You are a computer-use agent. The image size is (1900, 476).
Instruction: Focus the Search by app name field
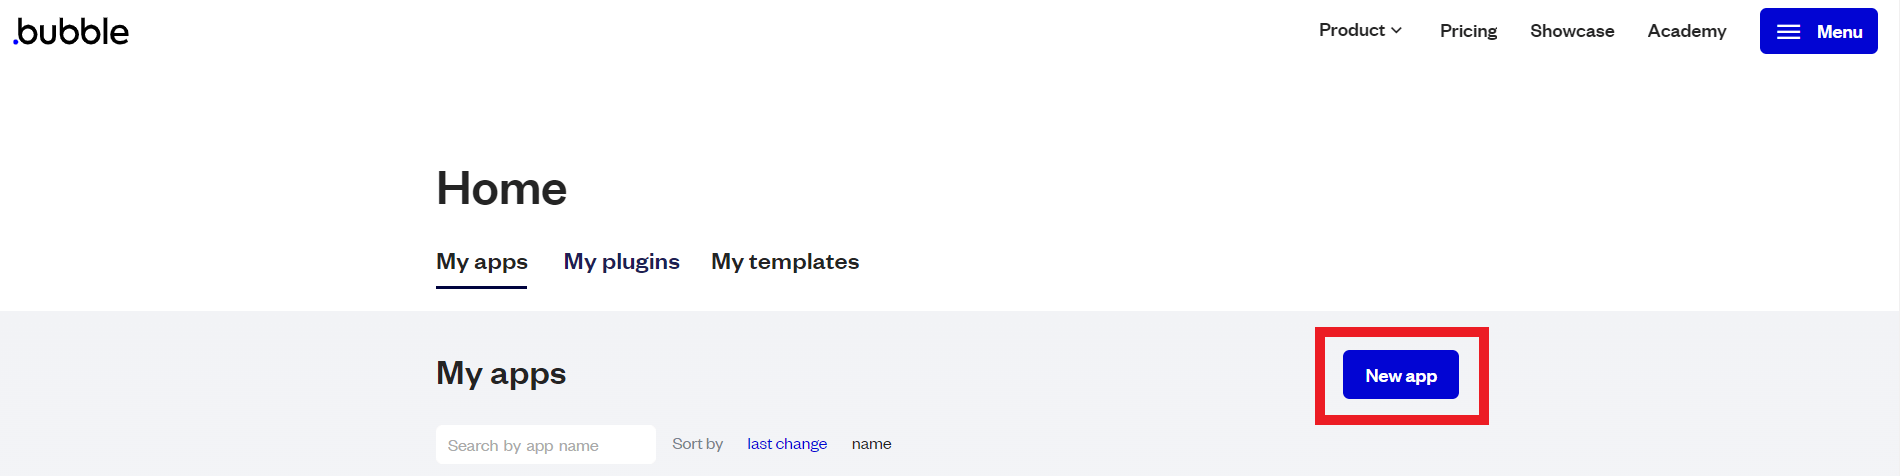545,445
